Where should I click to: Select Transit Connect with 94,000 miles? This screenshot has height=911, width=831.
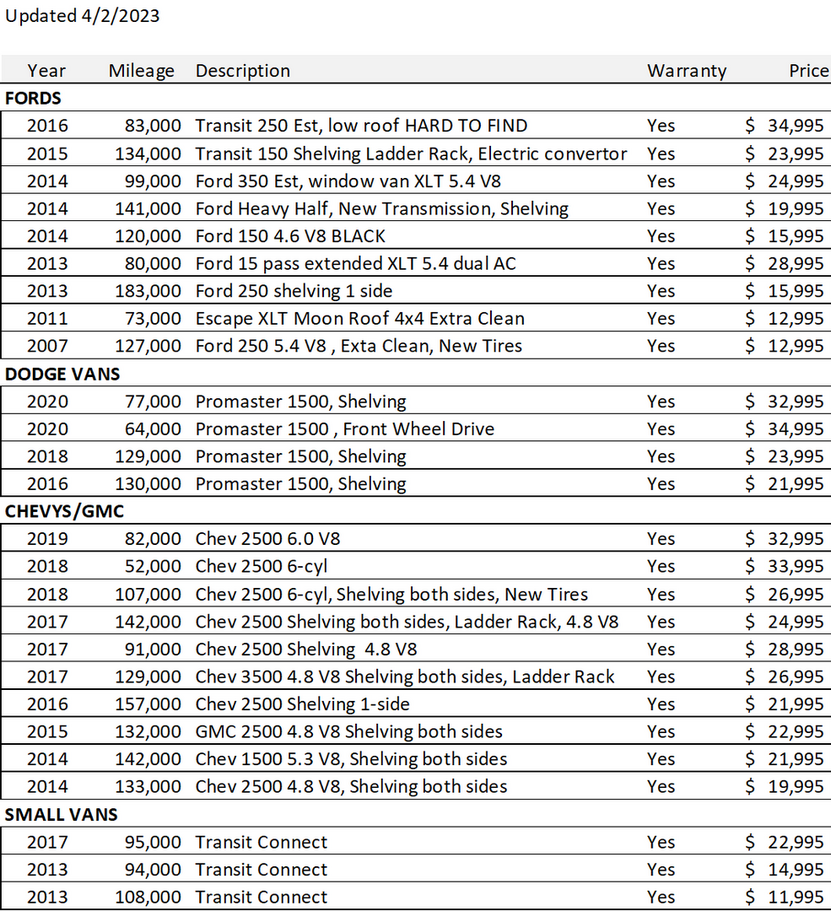(262, 870)
